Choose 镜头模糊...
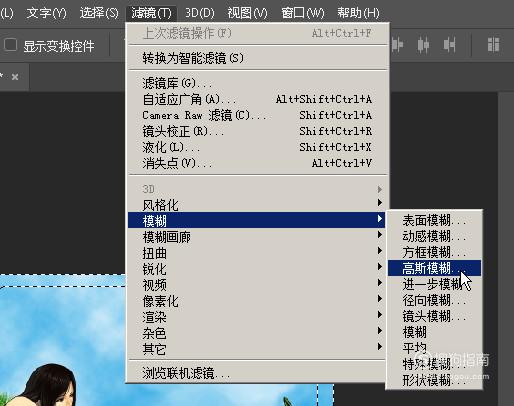Viewport: 514px width, 406px height. pyautogui.click(x=434, y=316)
